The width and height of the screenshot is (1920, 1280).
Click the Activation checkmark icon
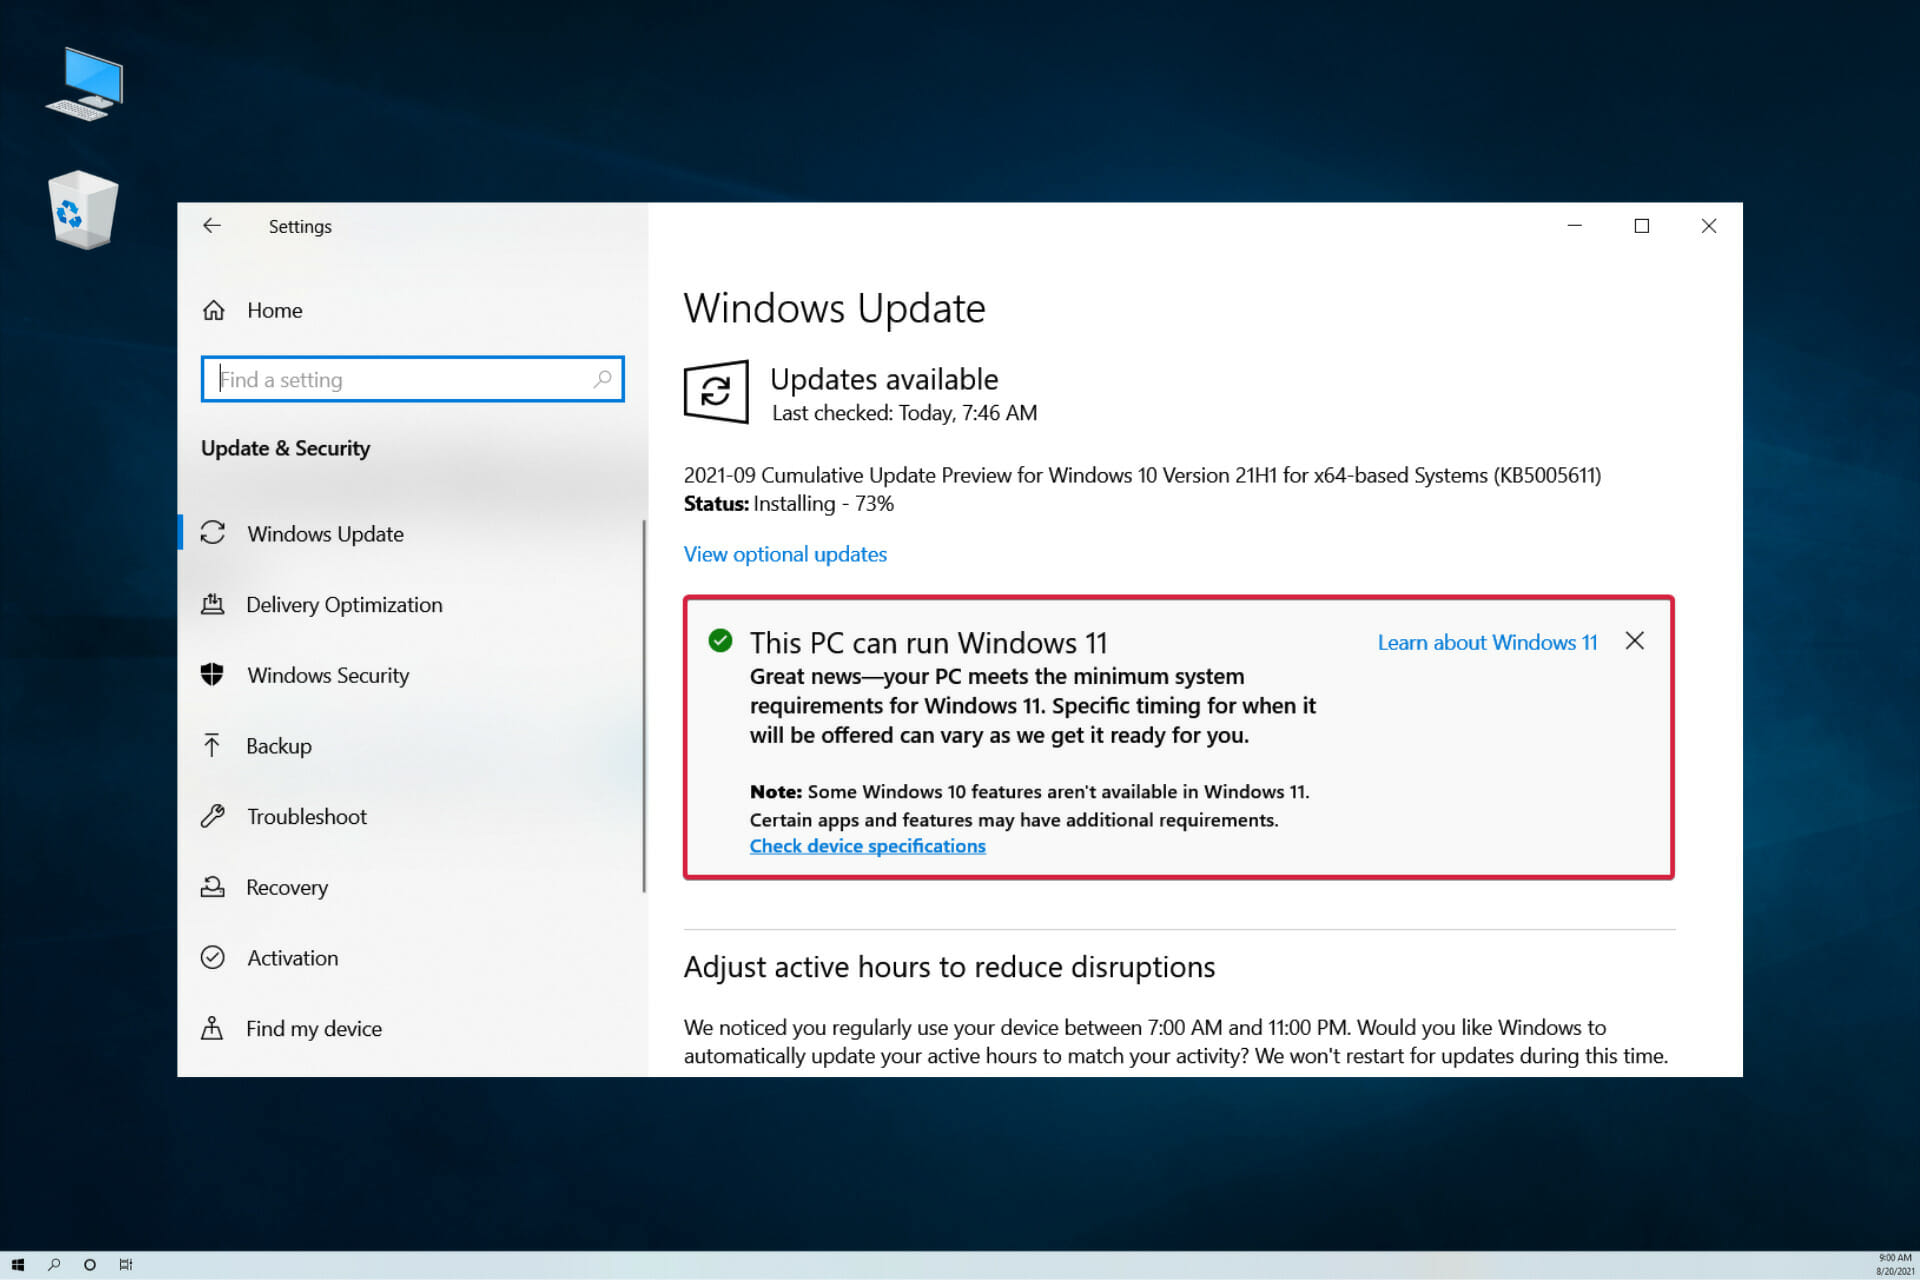coord(212,957)
